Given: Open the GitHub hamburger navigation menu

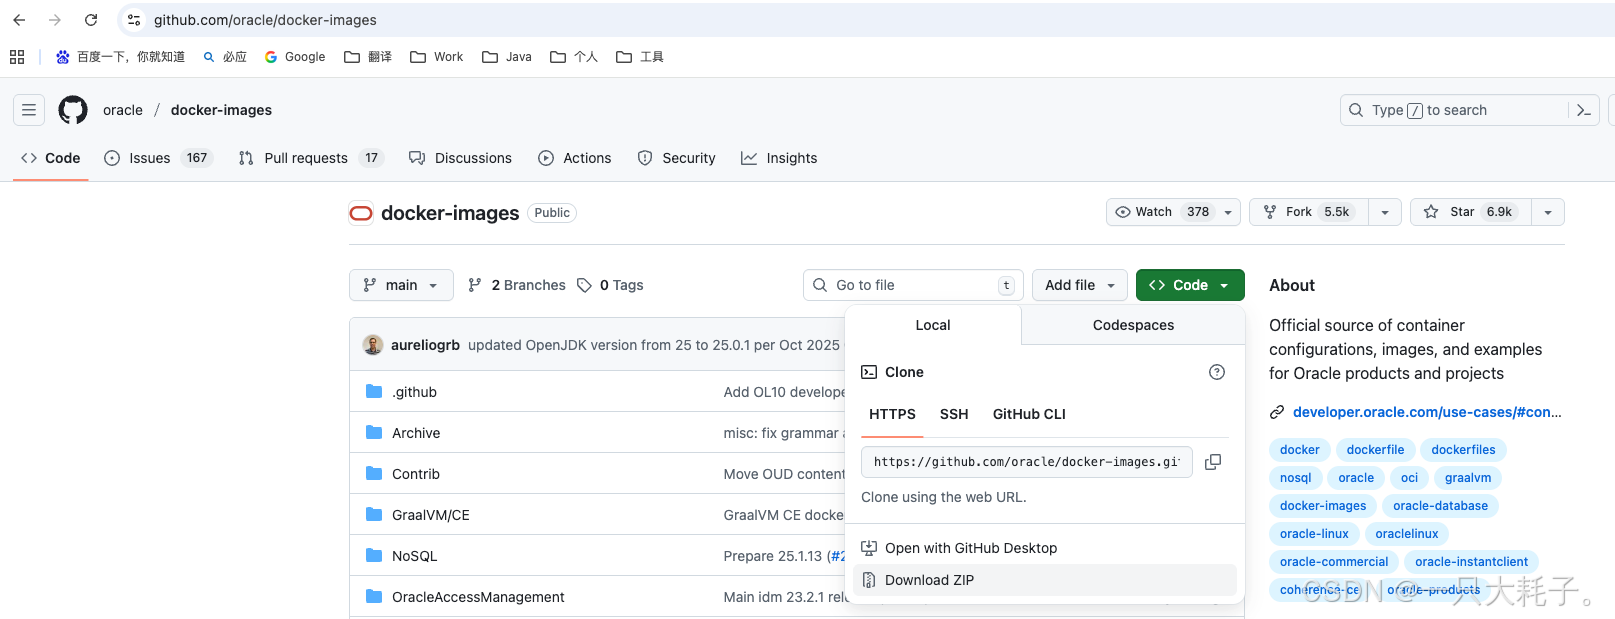Looking at the screenshot, I should tap(29, 110).
